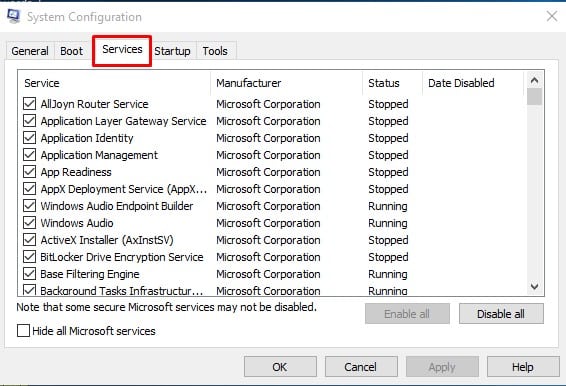Click the services list scrollbar thumb

(534, 97)
